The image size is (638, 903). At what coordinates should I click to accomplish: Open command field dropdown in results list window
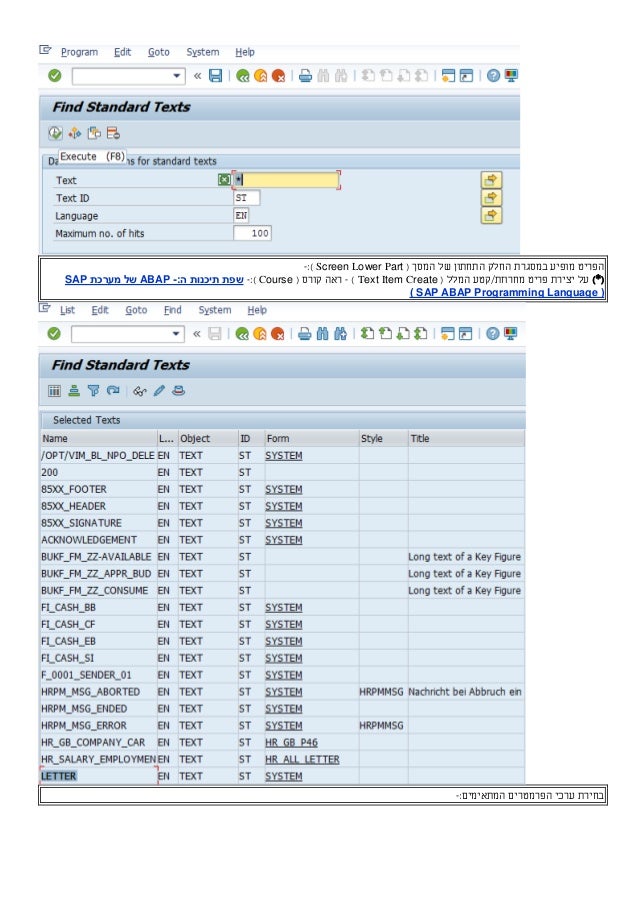pyautogui.click(x=176, y=333)
